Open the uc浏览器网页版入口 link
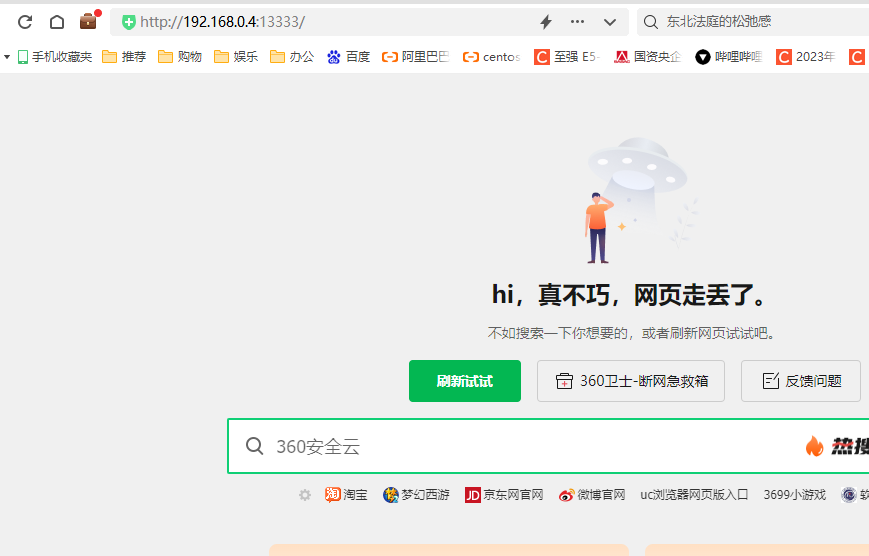The width and height of the screenshot is (869, 556). (694, 494)
